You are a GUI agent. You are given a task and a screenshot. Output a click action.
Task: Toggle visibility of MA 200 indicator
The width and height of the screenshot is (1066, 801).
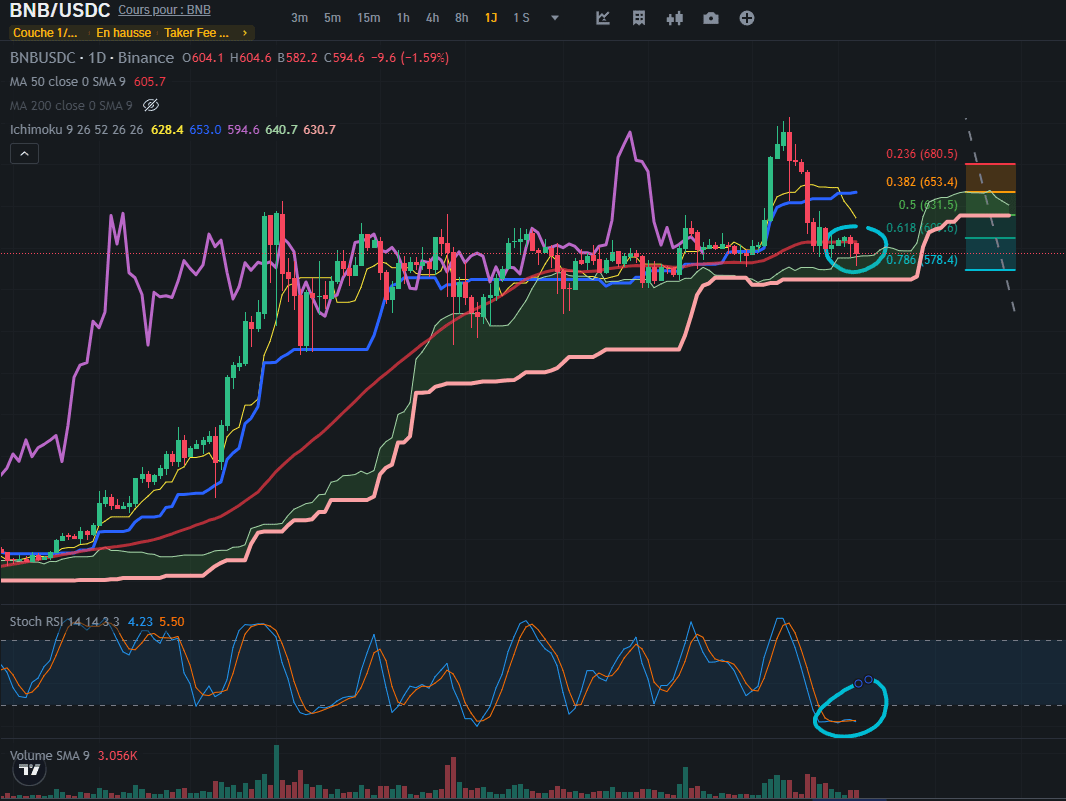coord(151,105)
